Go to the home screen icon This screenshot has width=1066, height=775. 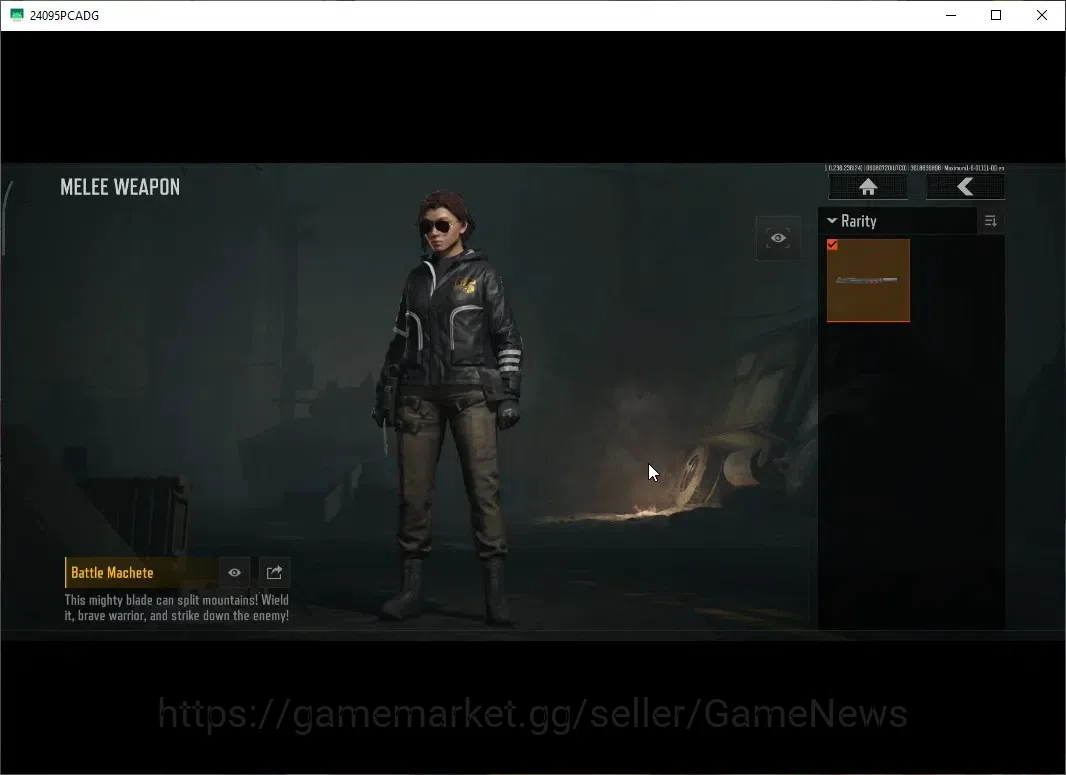868,187
